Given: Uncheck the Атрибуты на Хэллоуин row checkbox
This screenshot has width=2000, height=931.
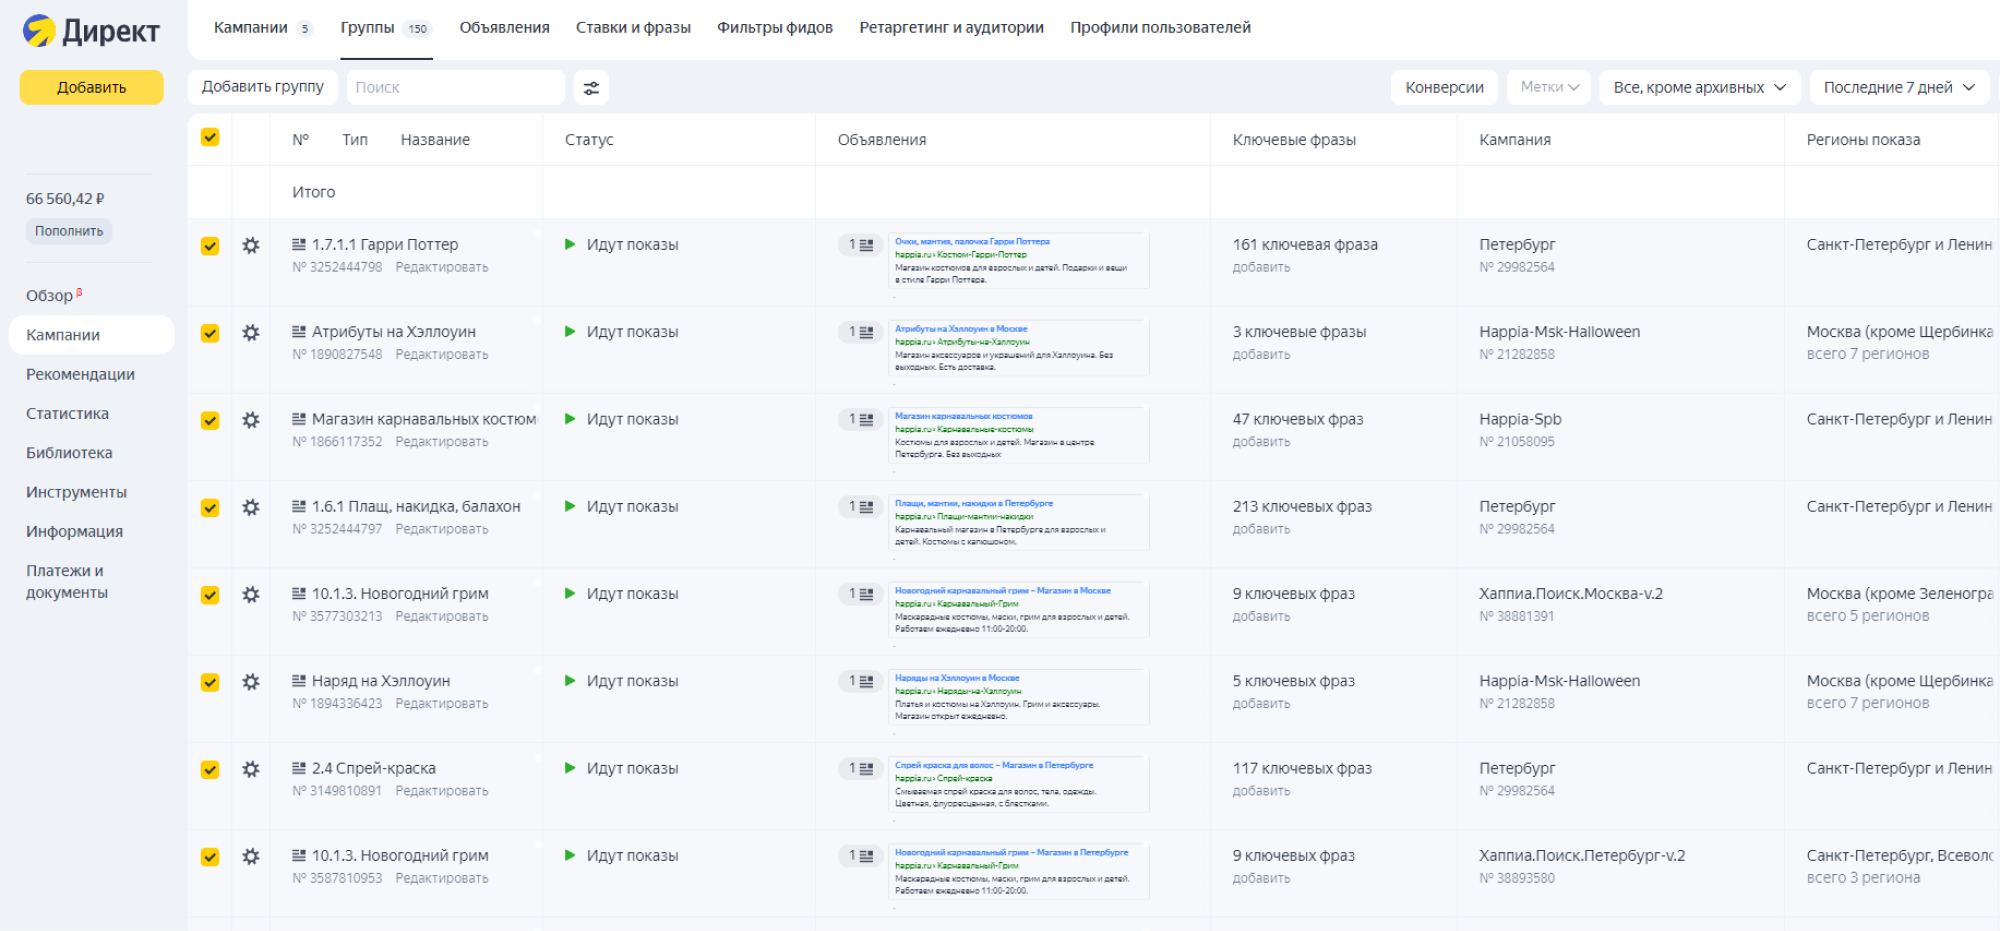Looking at the screenshot, I should coord(210,333).
